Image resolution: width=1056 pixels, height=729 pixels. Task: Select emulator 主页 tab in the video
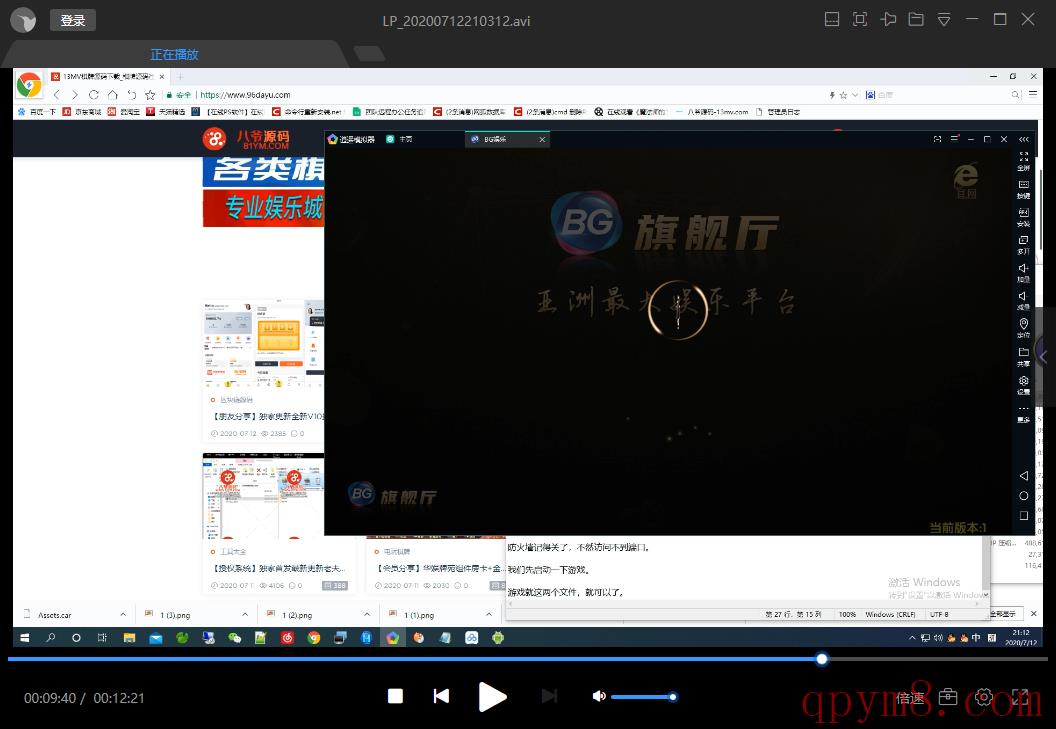click(x=399, y=139)
